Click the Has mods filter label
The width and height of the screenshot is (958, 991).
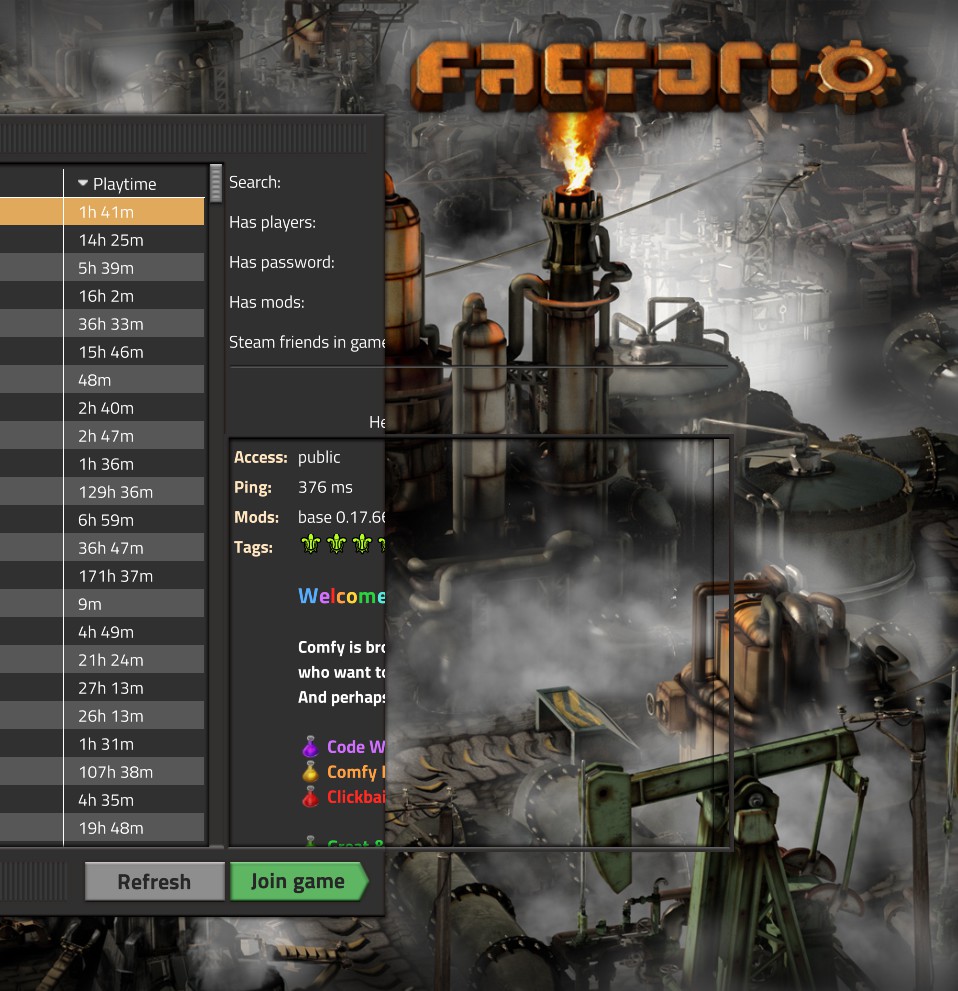click(x=267, y=302)
